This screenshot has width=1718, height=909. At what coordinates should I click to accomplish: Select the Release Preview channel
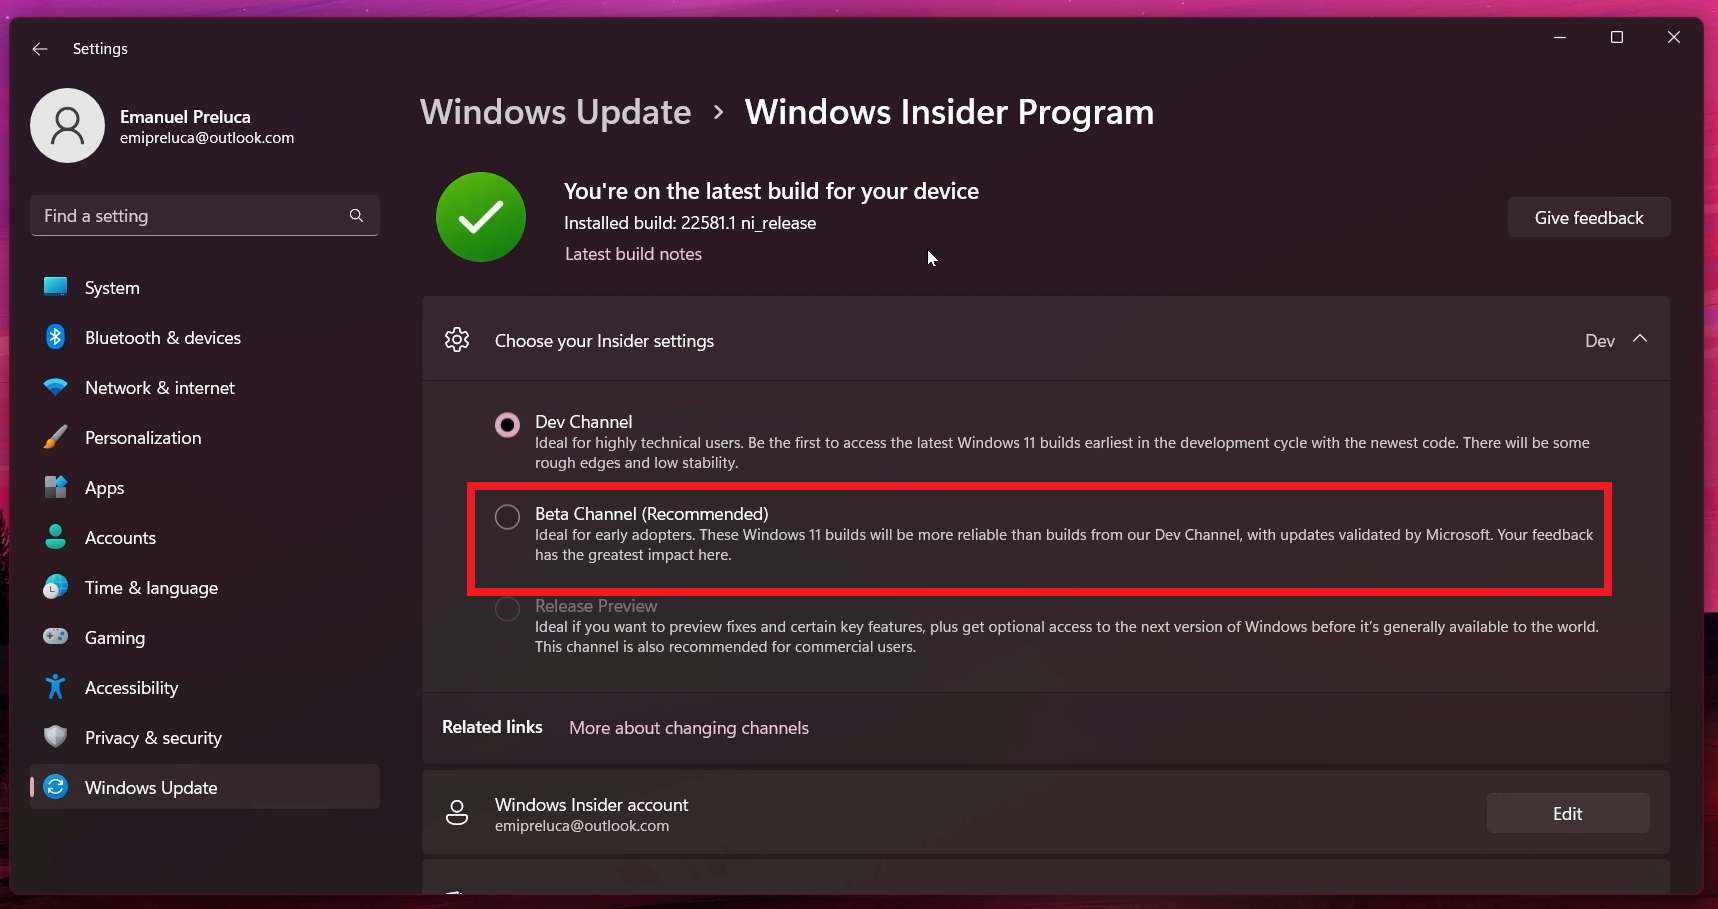point(508,609)
